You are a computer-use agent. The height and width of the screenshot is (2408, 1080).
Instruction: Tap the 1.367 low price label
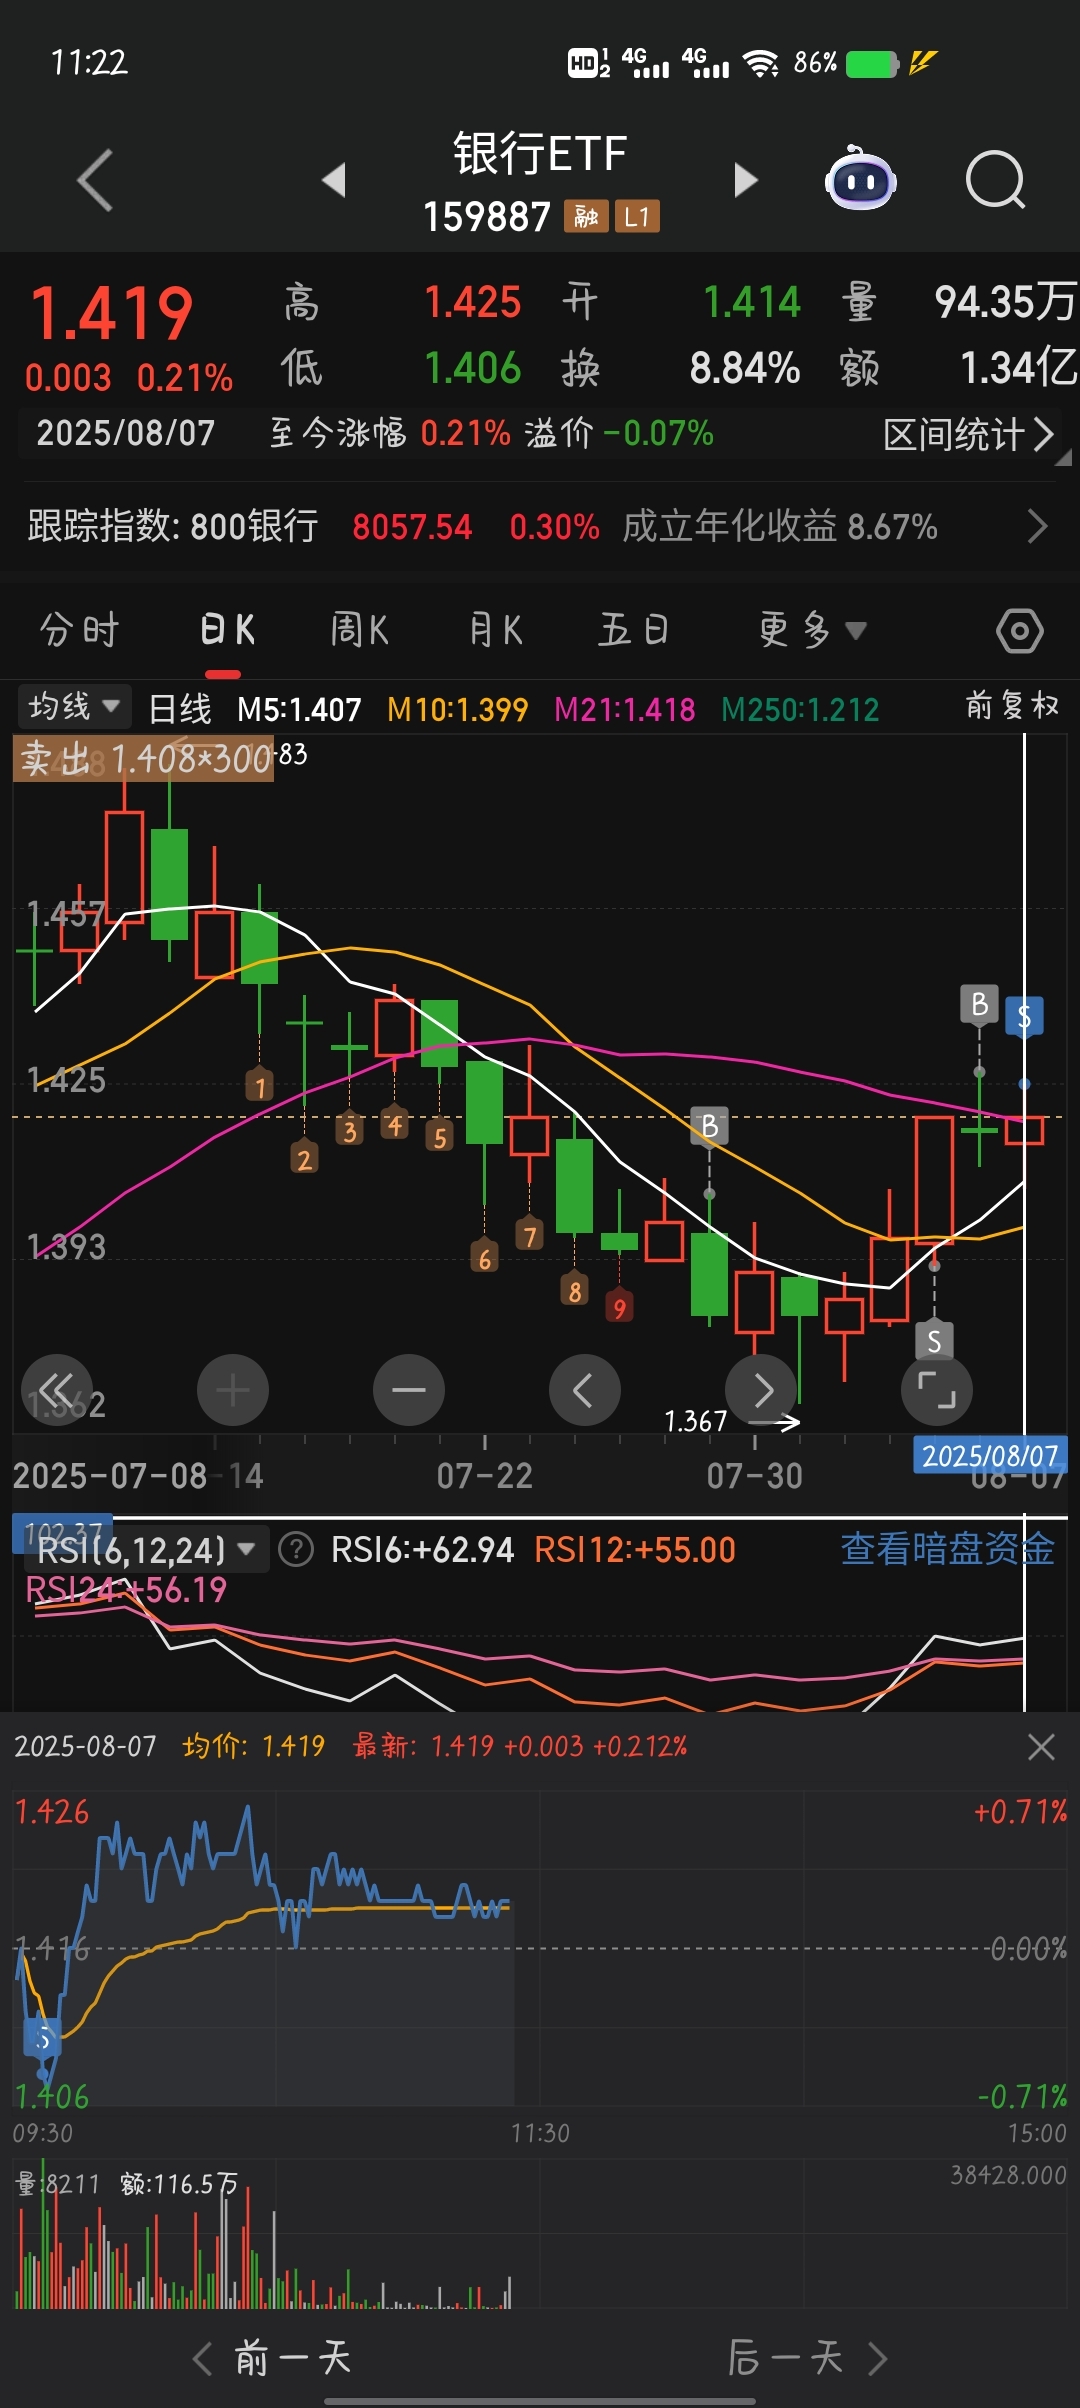tap(695, 1421)
